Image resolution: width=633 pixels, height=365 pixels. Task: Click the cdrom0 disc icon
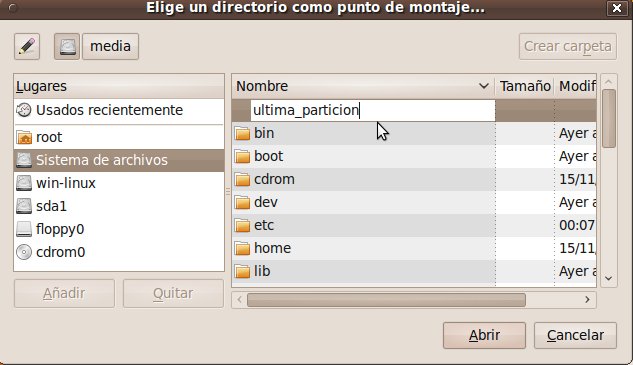click(x=24, y=252)
